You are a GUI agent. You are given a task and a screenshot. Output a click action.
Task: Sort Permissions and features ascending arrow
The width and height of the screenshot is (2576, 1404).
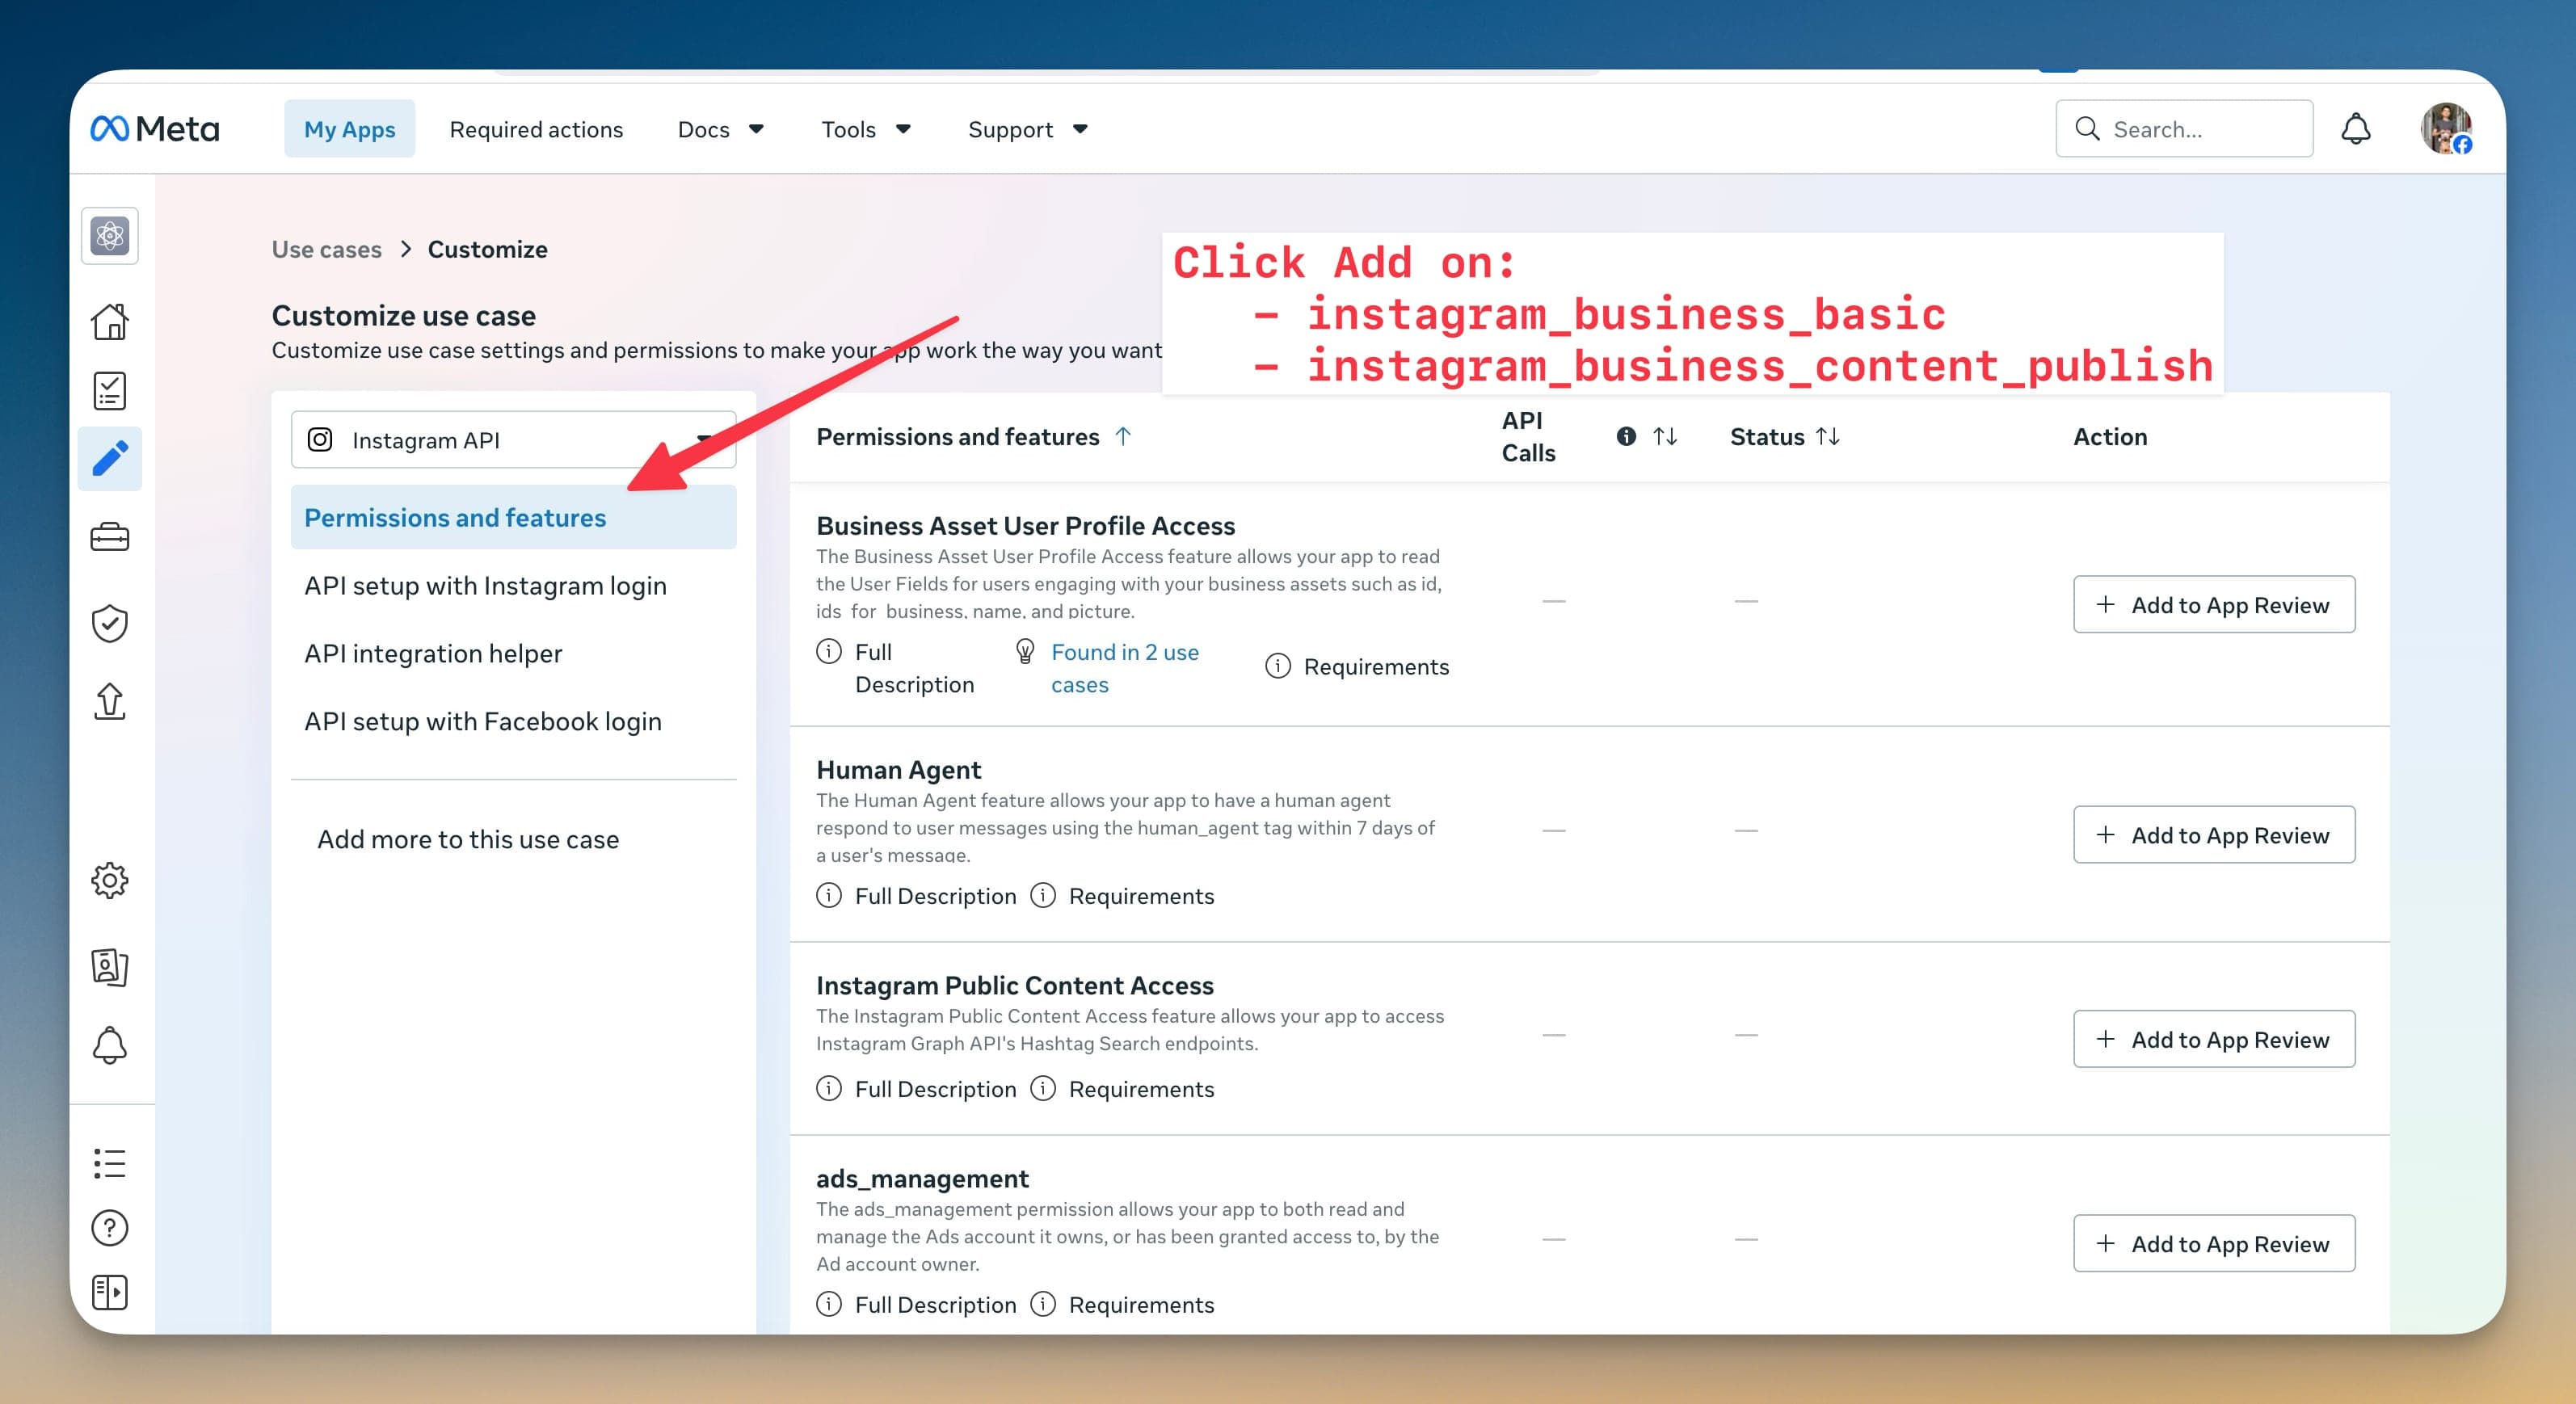tap(1123, 436)
